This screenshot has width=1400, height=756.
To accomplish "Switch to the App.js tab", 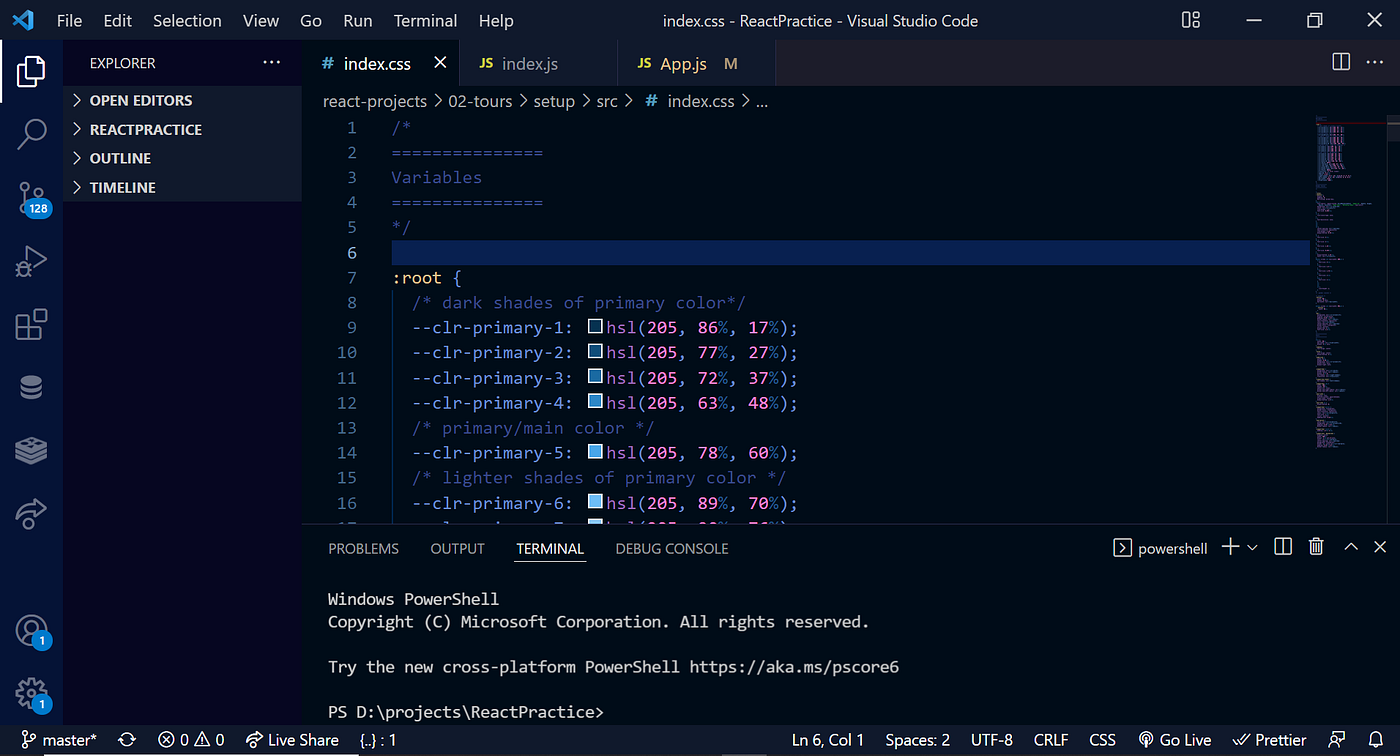I will pos(685,63).
